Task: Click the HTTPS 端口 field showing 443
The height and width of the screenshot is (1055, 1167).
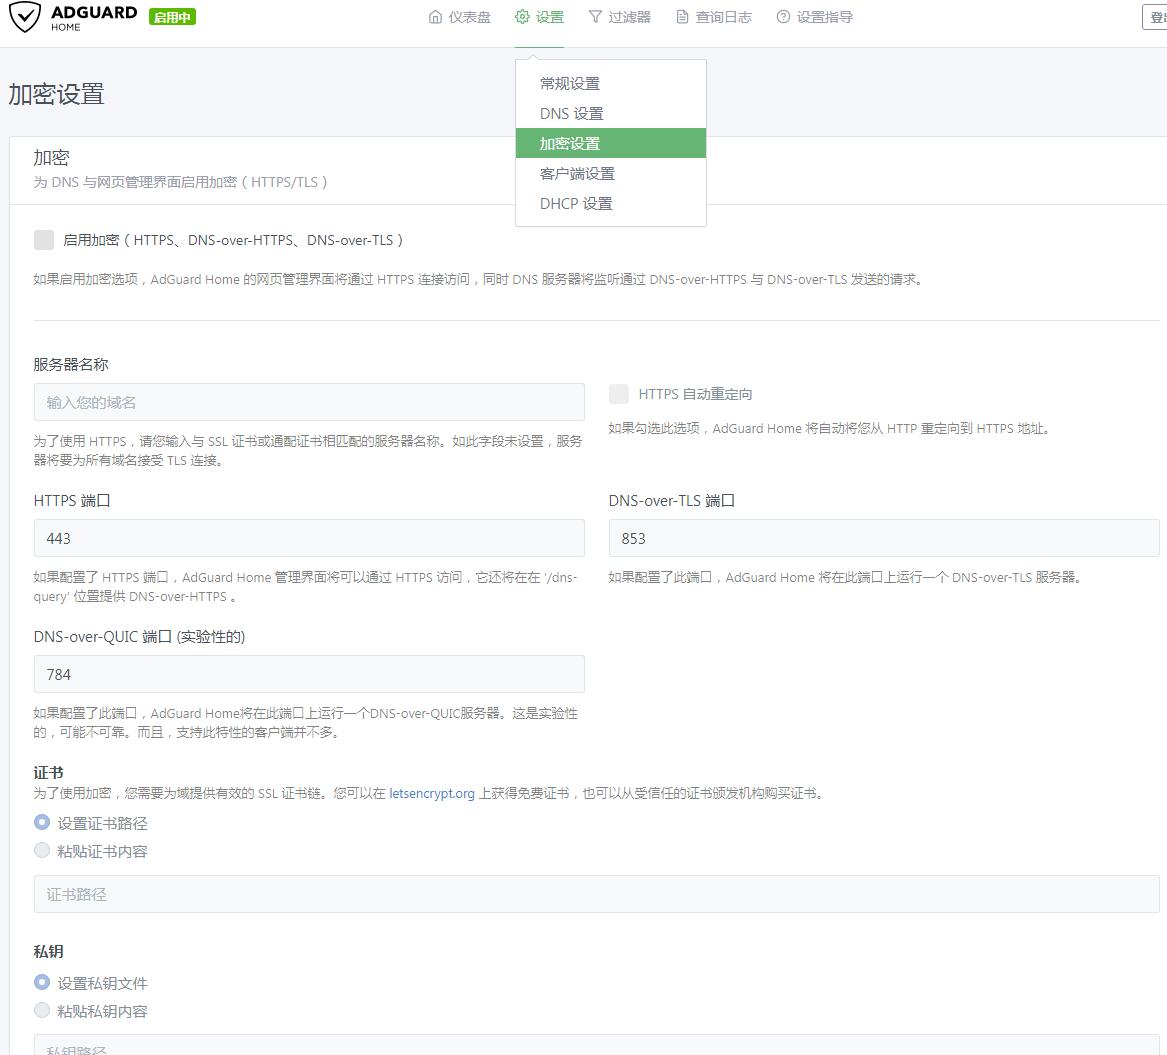Action: [x=310, y=538]
